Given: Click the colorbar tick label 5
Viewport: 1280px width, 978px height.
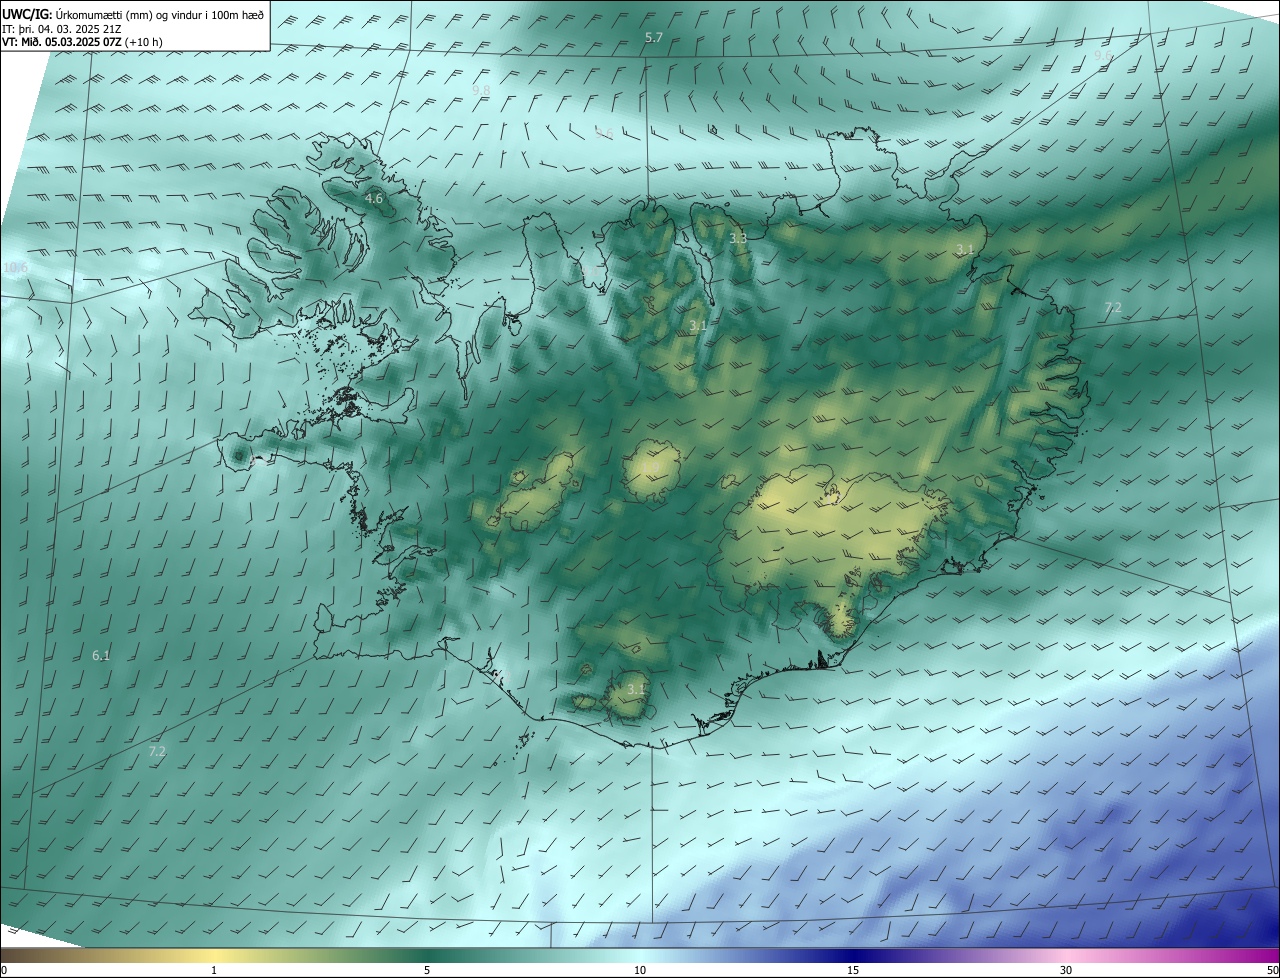Looking at the screenshot, I should [427, 970].
